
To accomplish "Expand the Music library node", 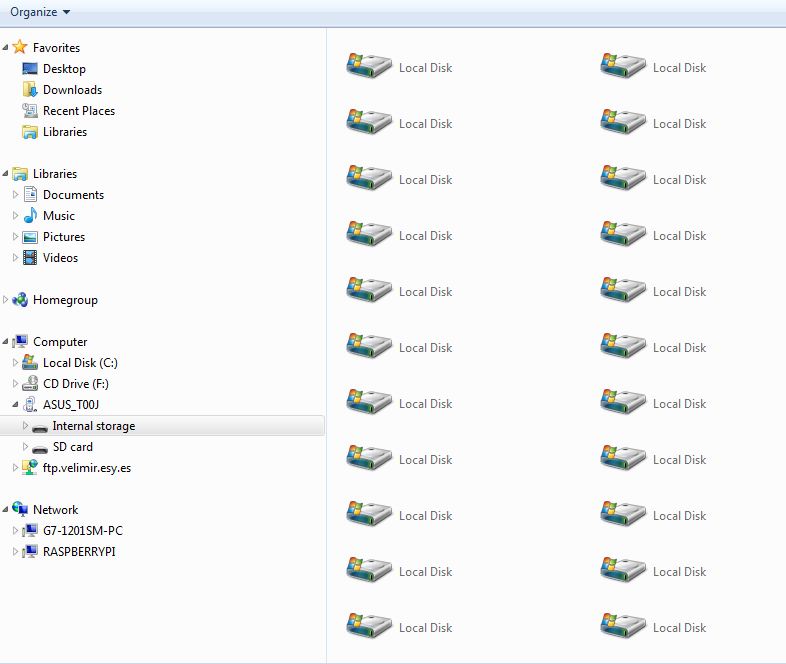I will tap(15, 215).
